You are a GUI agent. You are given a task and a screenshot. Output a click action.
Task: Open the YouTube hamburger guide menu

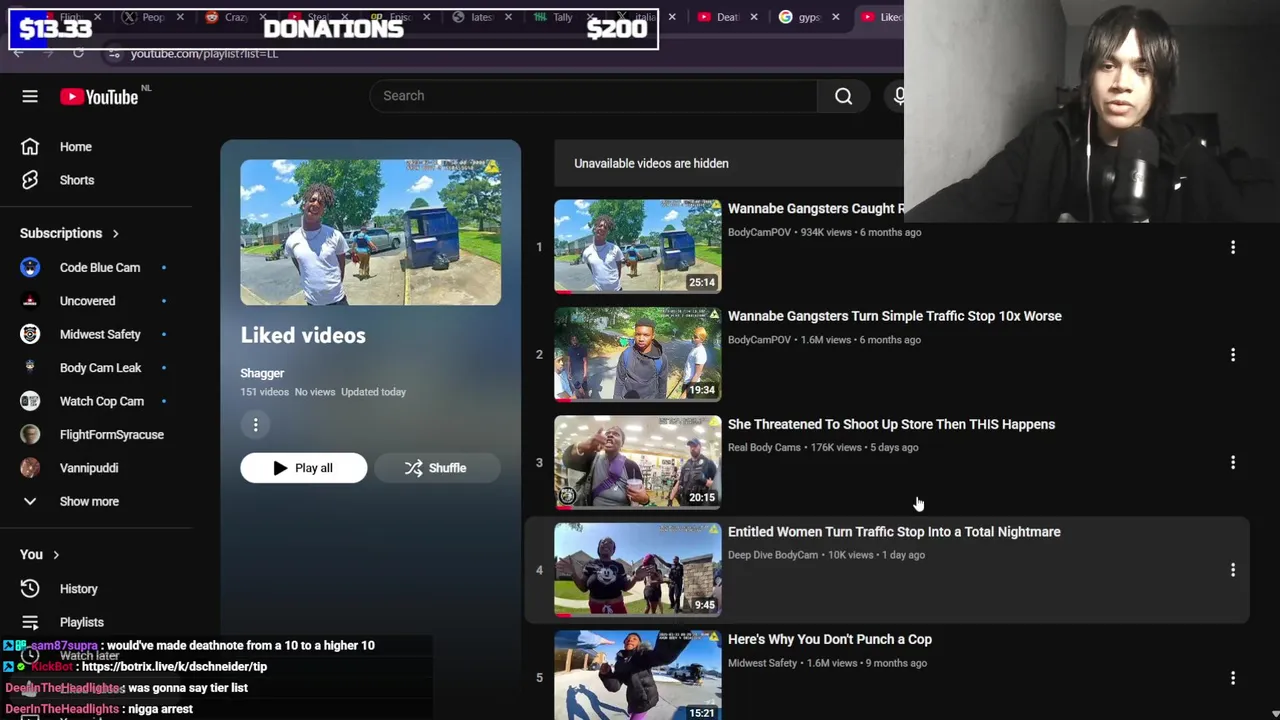(30, 96)
